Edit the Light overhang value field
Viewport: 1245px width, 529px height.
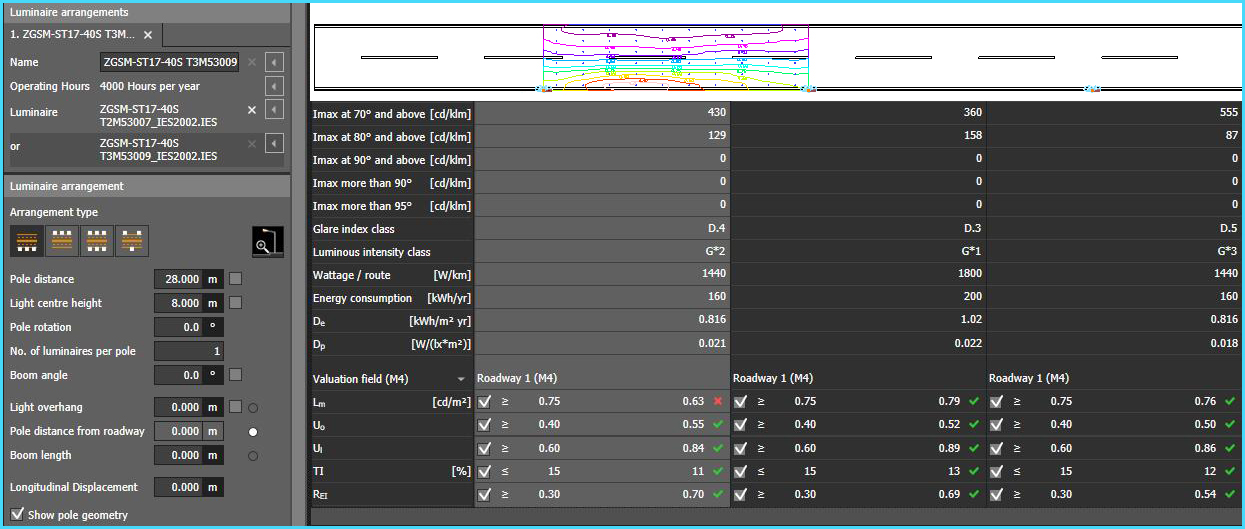coord(179,407)
